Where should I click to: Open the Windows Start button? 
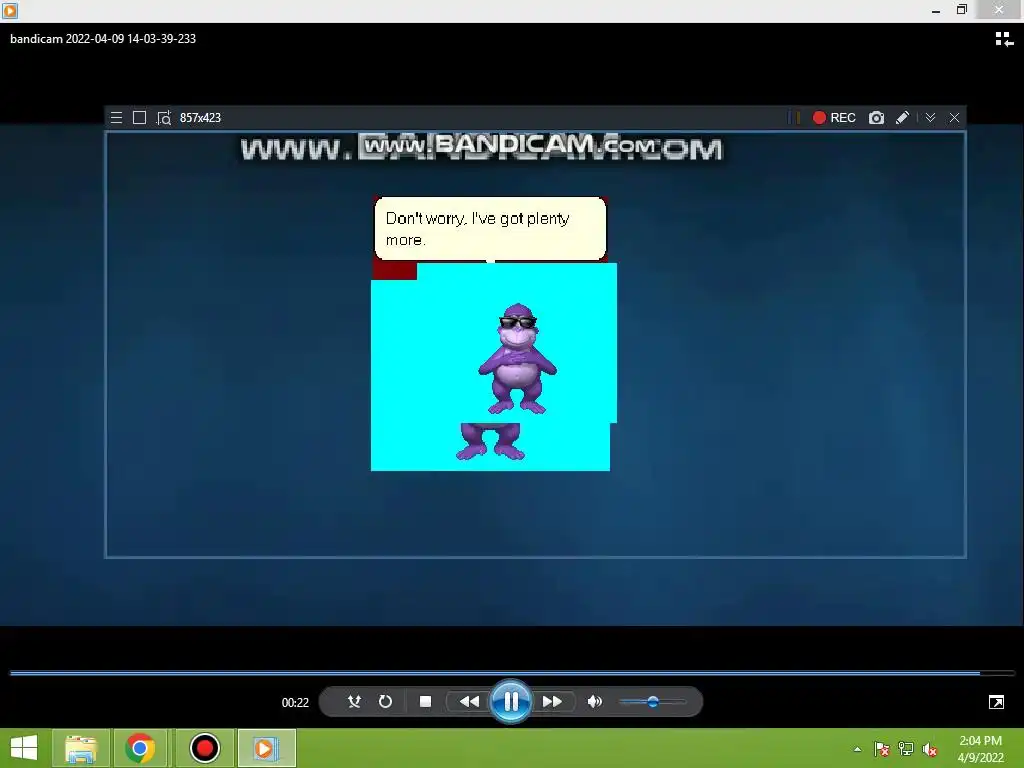[24, 748]
